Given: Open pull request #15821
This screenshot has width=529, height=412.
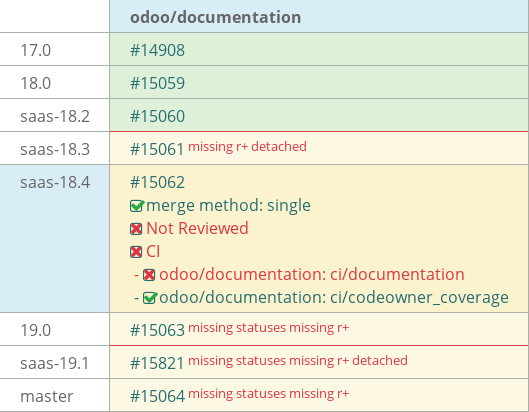Looking at the screenshot, I should pos(157,363).
